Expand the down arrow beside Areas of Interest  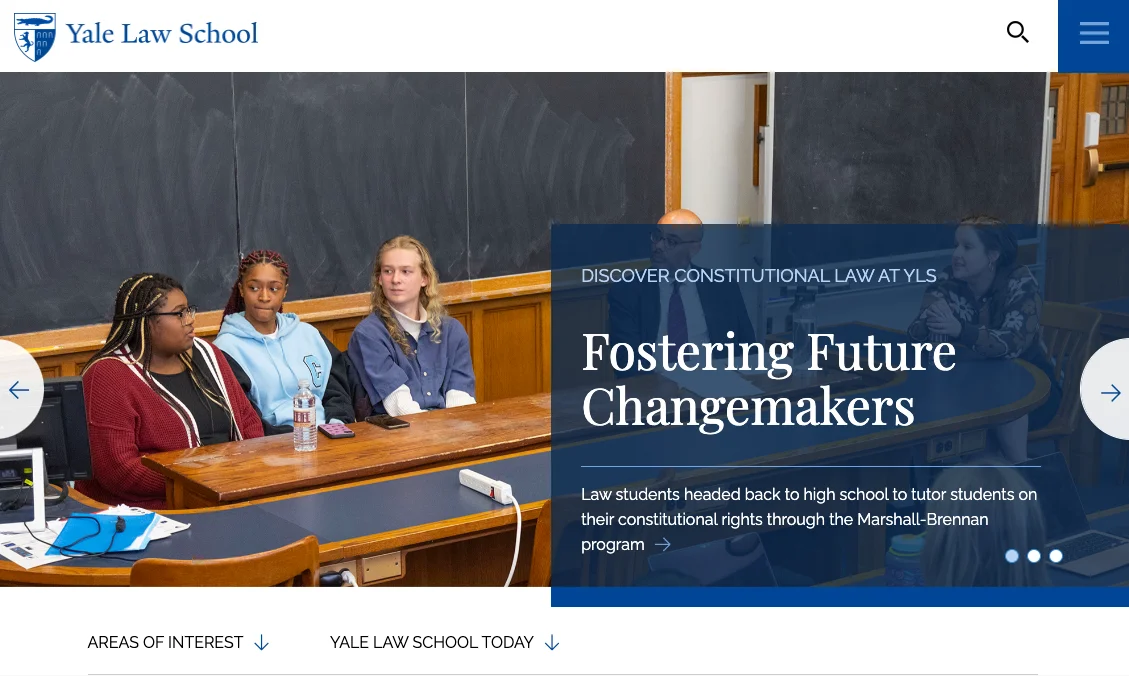tap(261, 643)
